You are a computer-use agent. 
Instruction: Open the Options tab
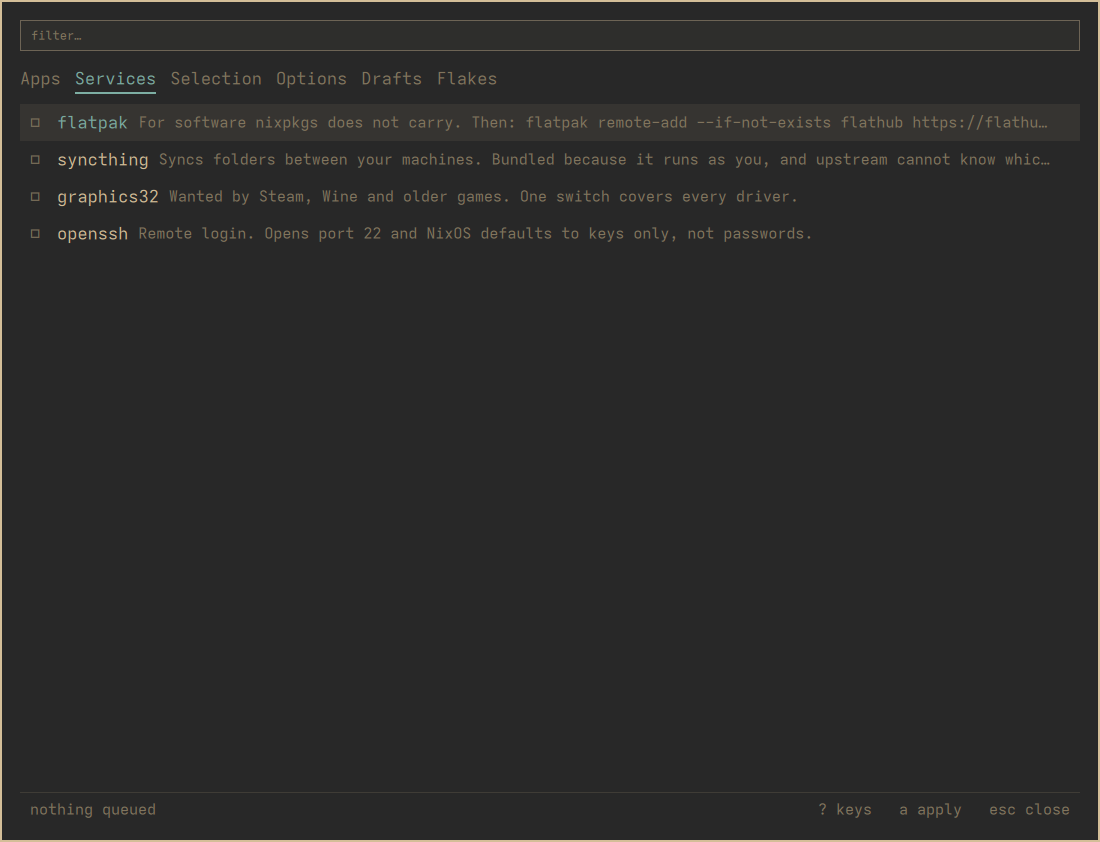click(311, 79)
